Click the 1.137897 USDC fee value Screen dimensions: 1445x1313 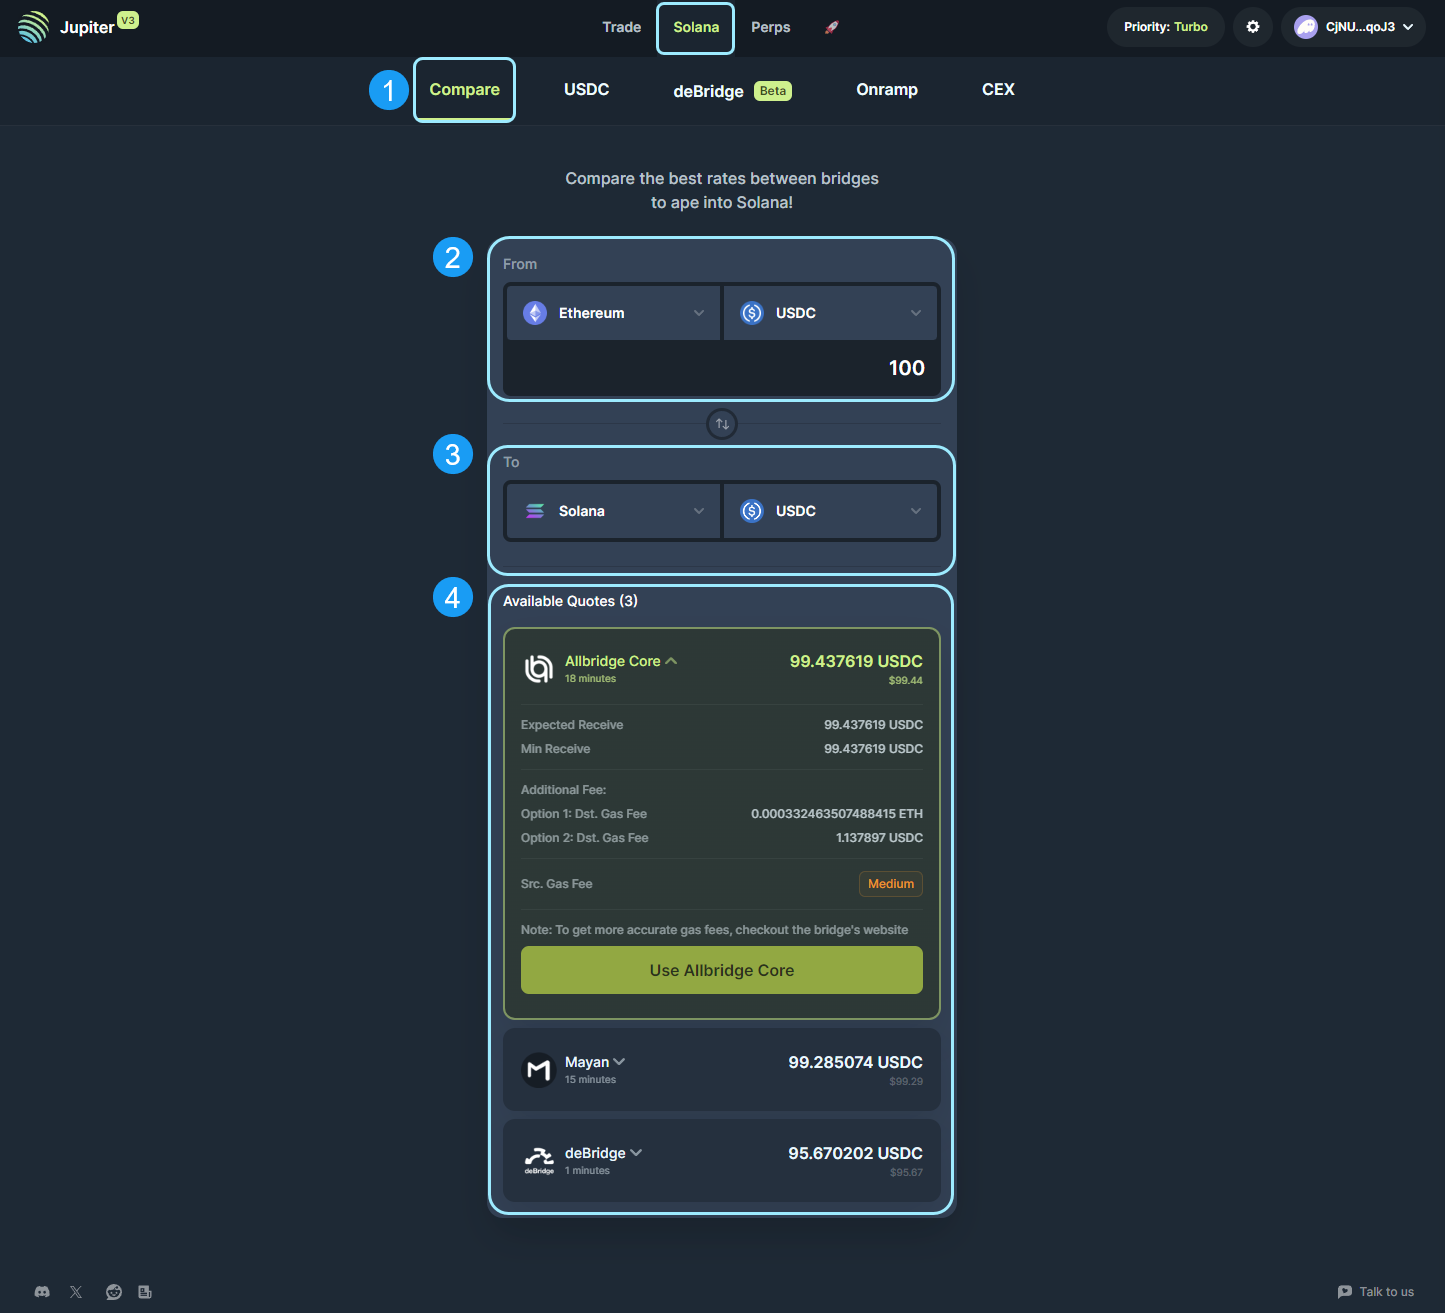[879, 838]
